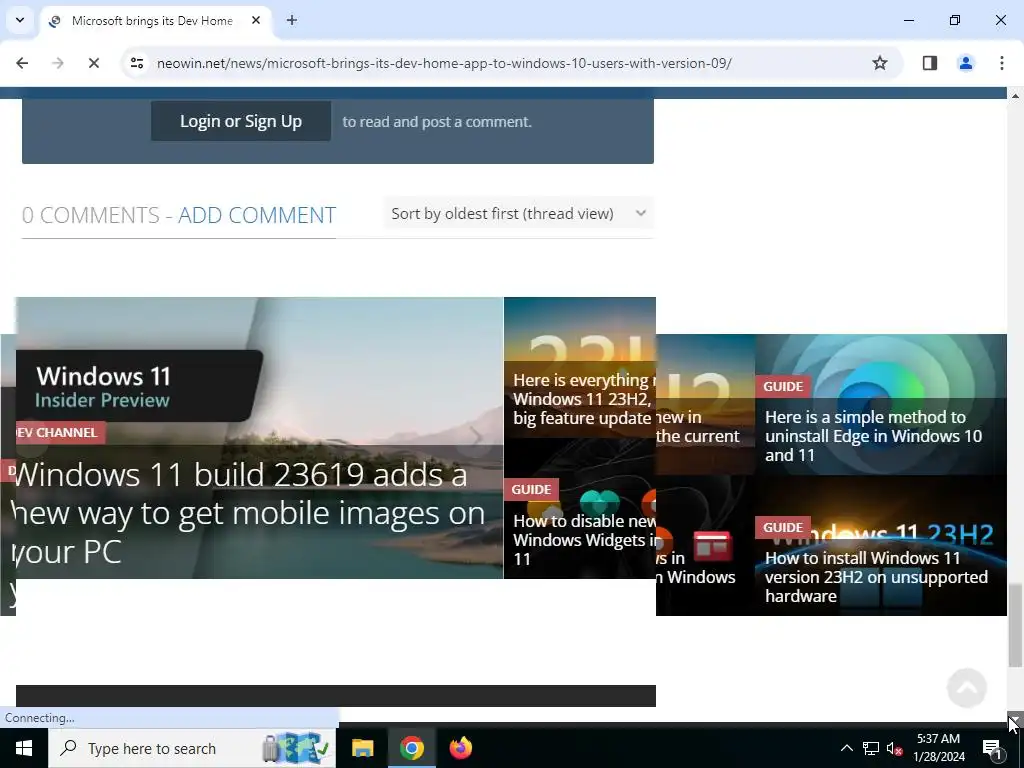Click taskbar search box
Screen dimensions: 1024x768
coord(192,748)
